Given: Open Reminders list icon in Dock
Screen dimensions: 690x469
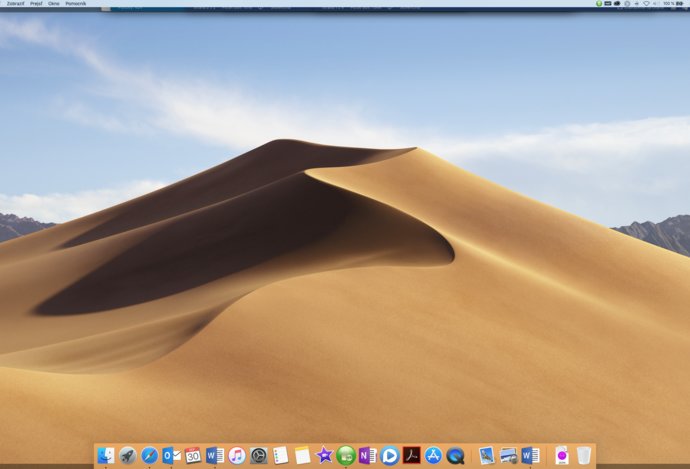Looking at the screenshot, I should [x=280, y=455].
